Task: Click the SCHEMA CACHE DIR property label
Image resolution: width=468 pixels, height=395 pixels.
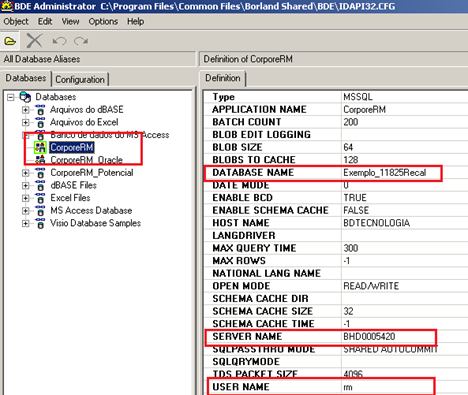Action: pyautogui.click(x=260, y=299)
